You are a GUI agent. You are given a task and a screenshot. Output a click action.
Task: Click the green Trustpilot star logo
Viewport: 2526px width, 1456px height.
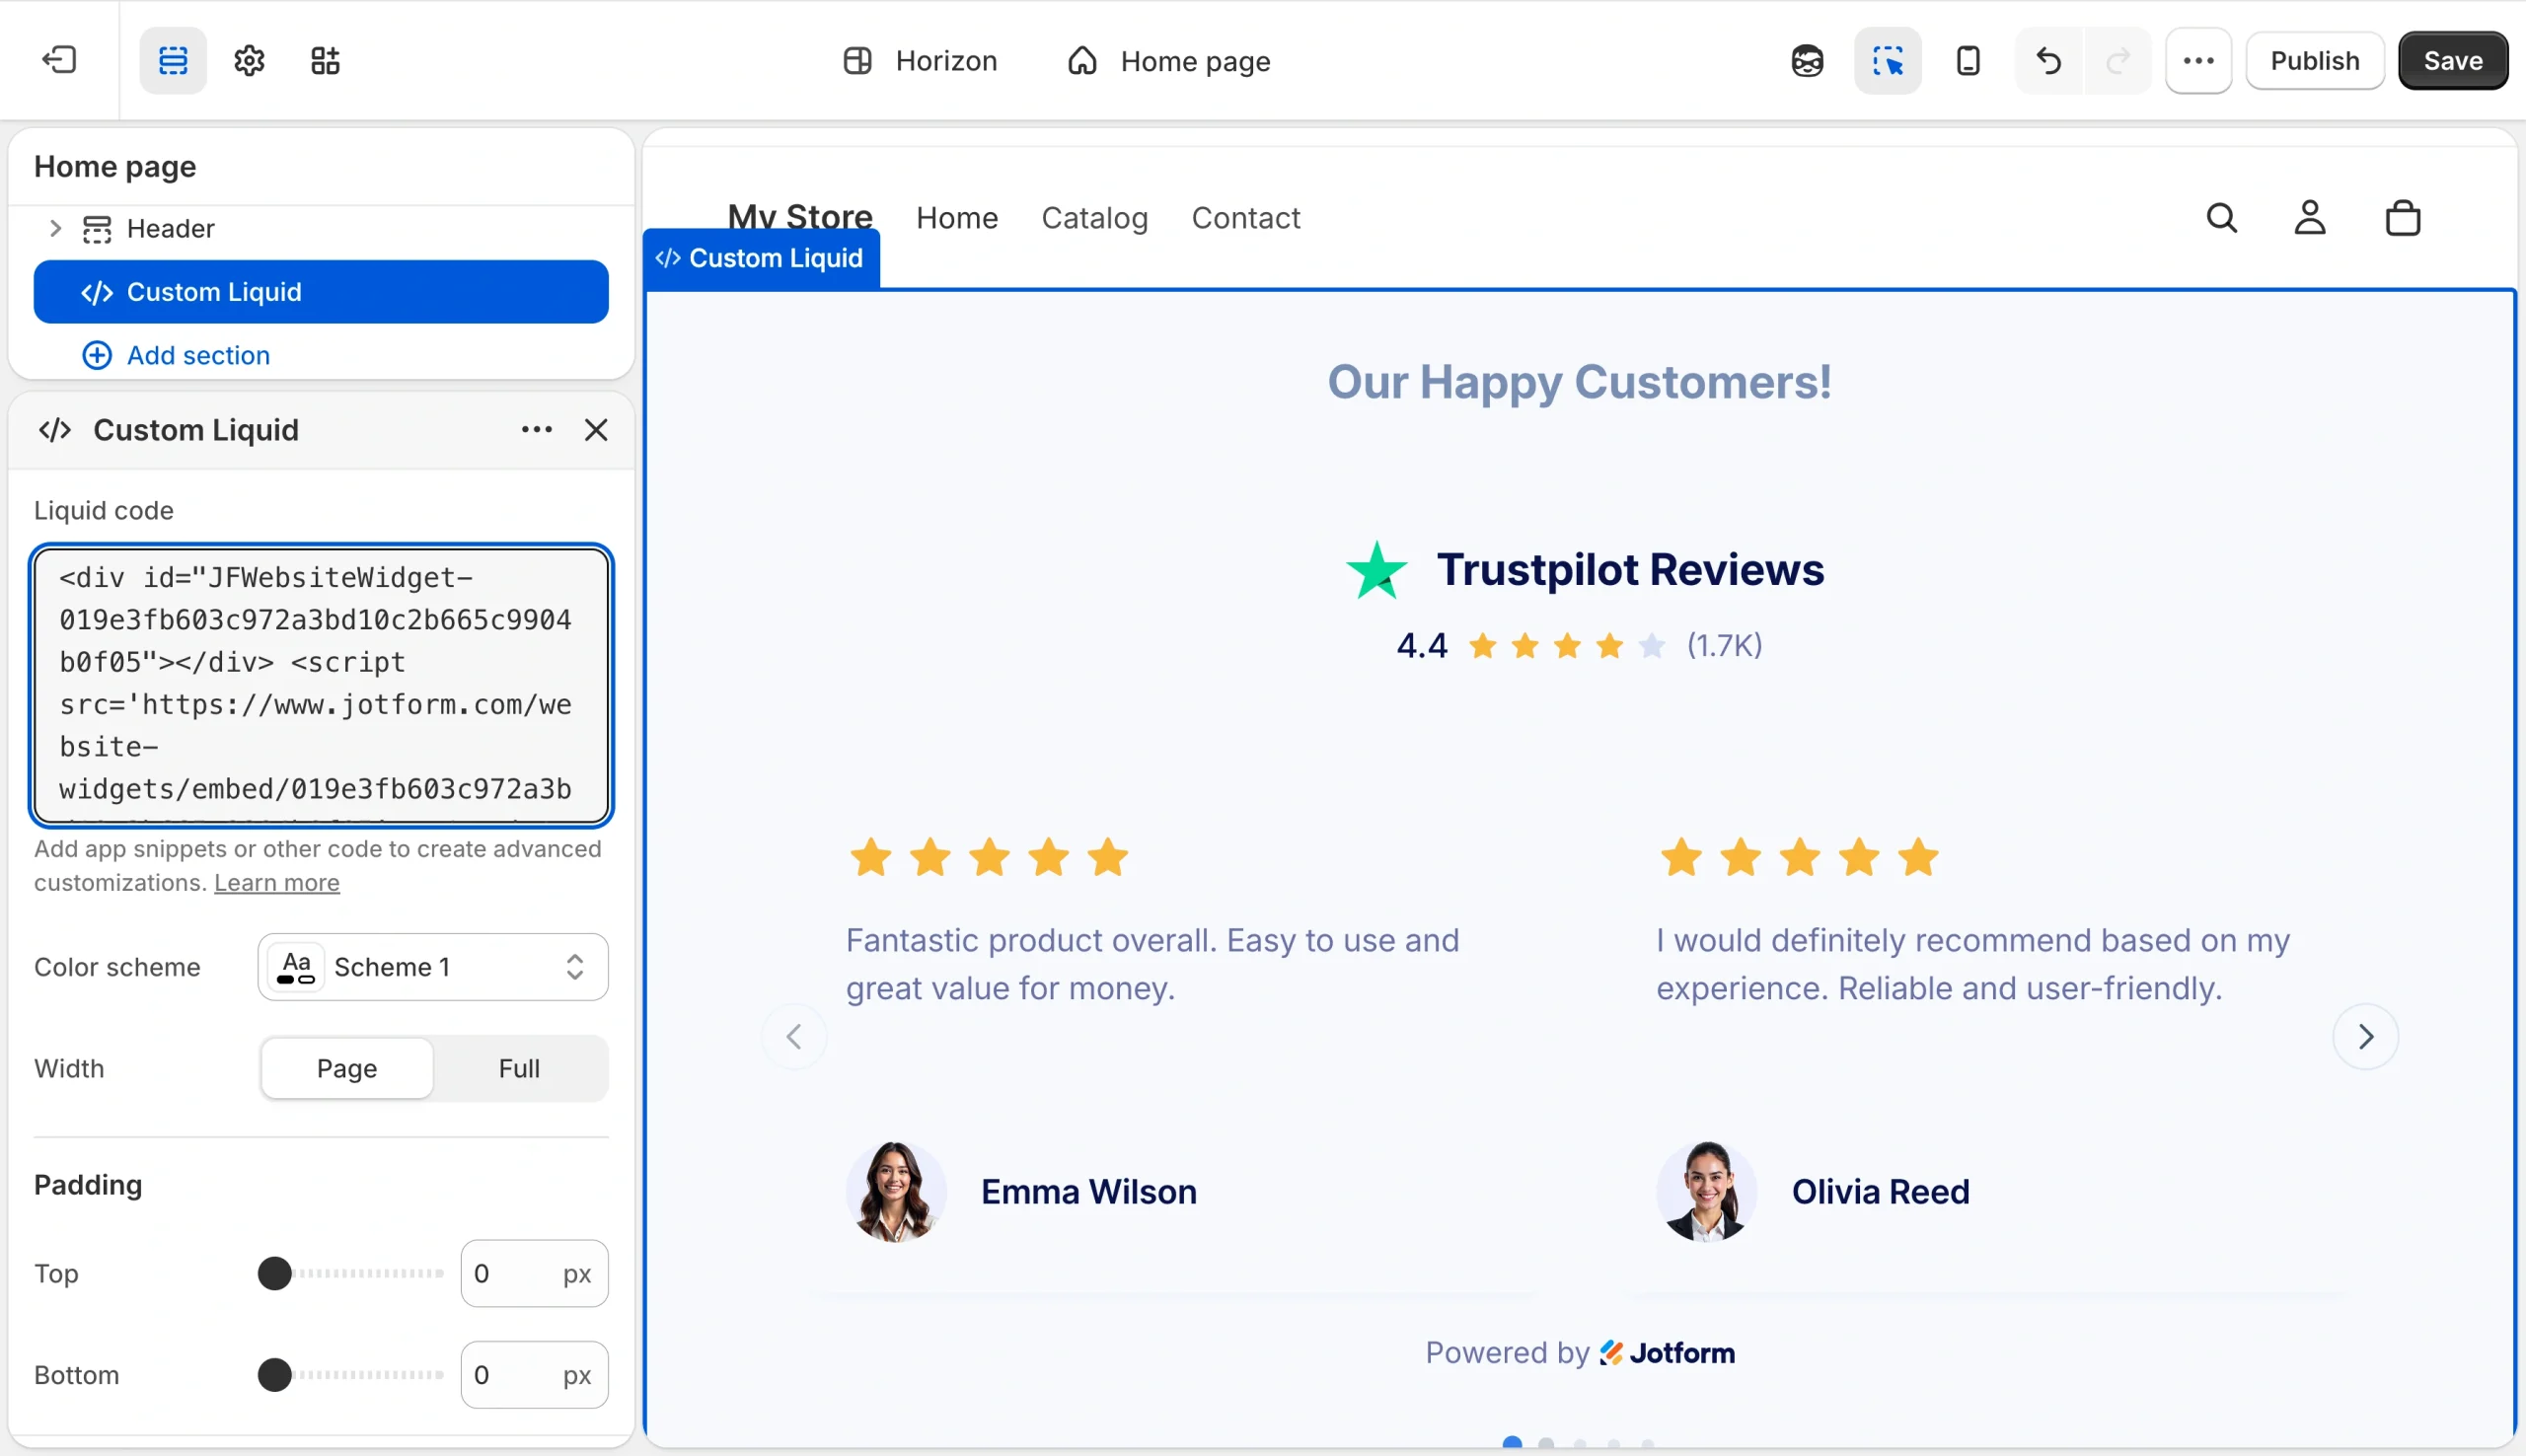click(1377, 570)
